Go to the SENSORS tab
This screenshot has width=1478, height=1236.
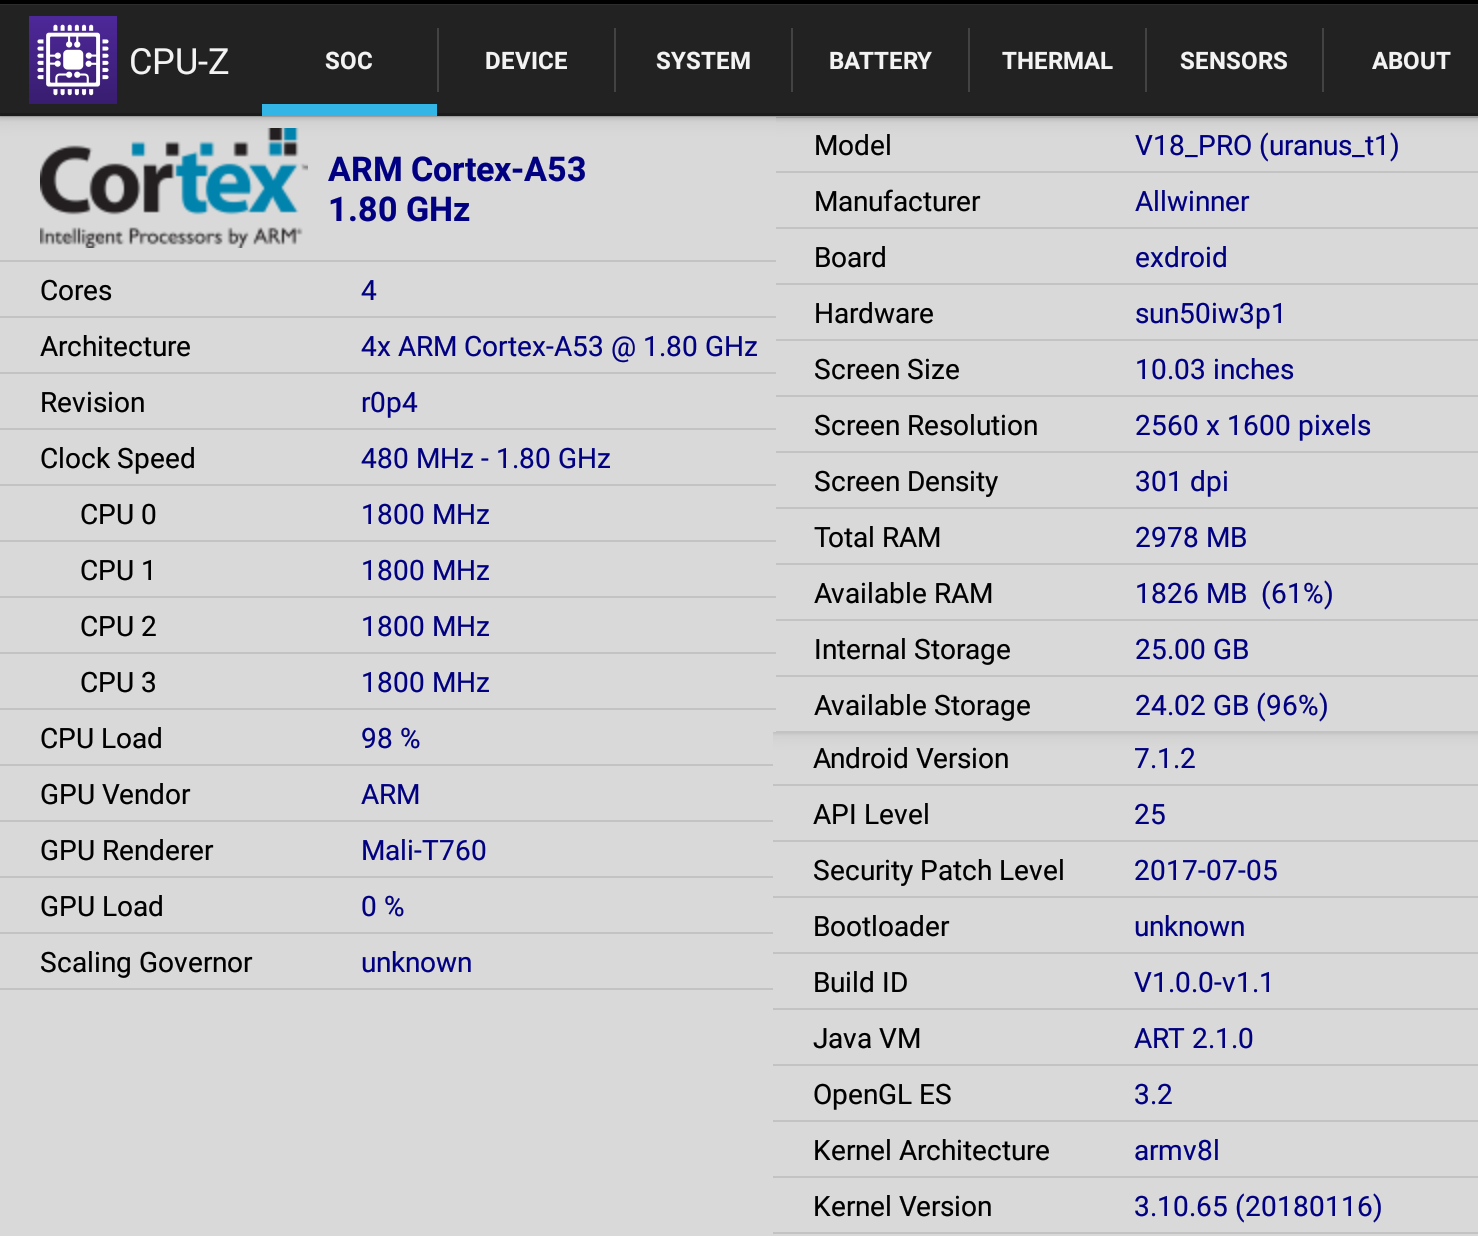coord(1234,61)
